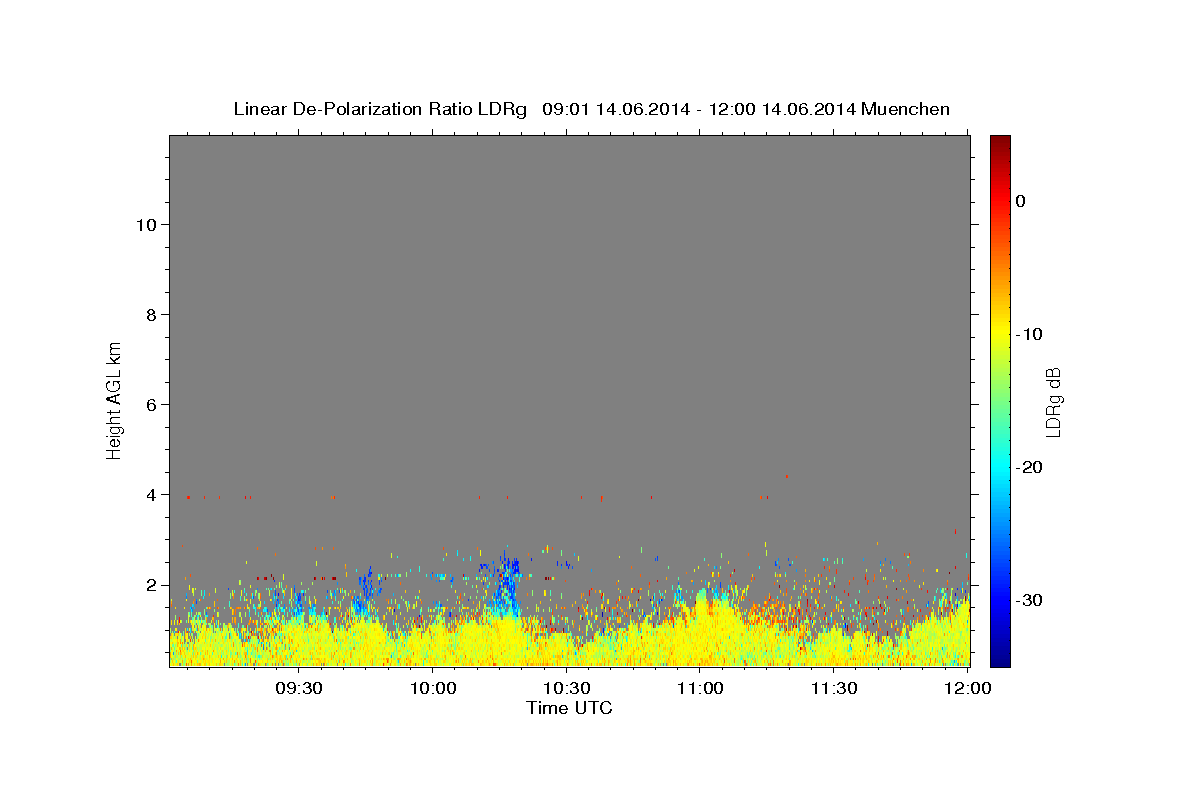The width and height of the screenshot is (1200, 800).
Task: Click the colorbar value label -30
Action: (1030, 600)
